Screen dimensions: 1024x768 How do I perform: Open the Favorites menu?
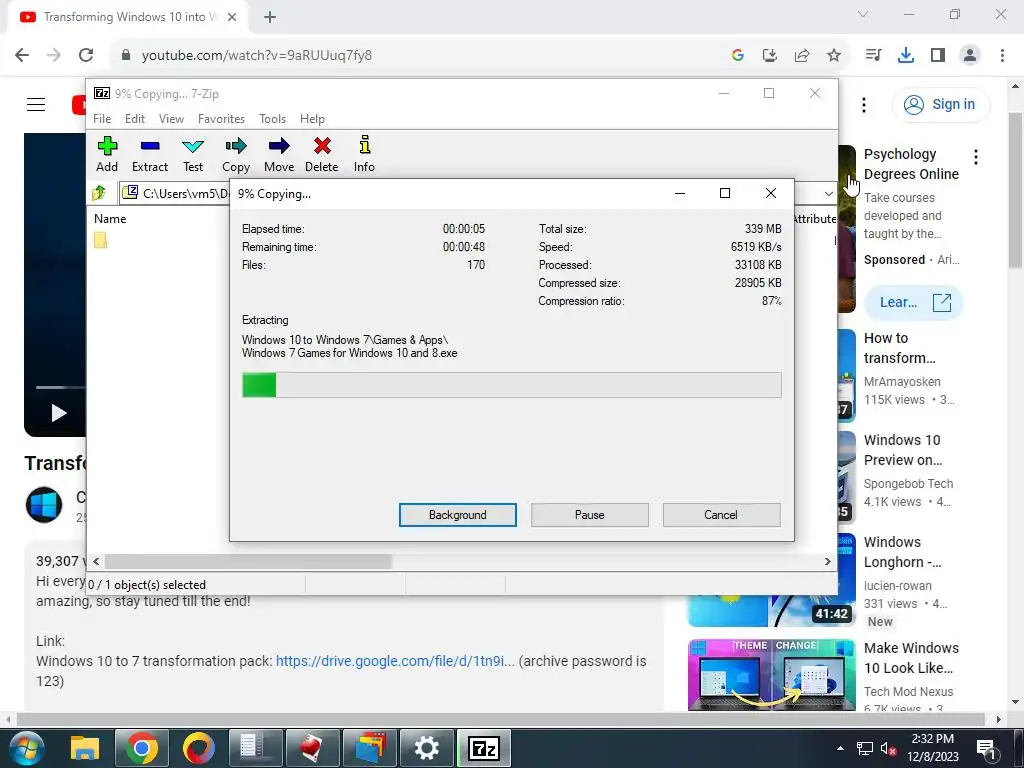point(221,119)
